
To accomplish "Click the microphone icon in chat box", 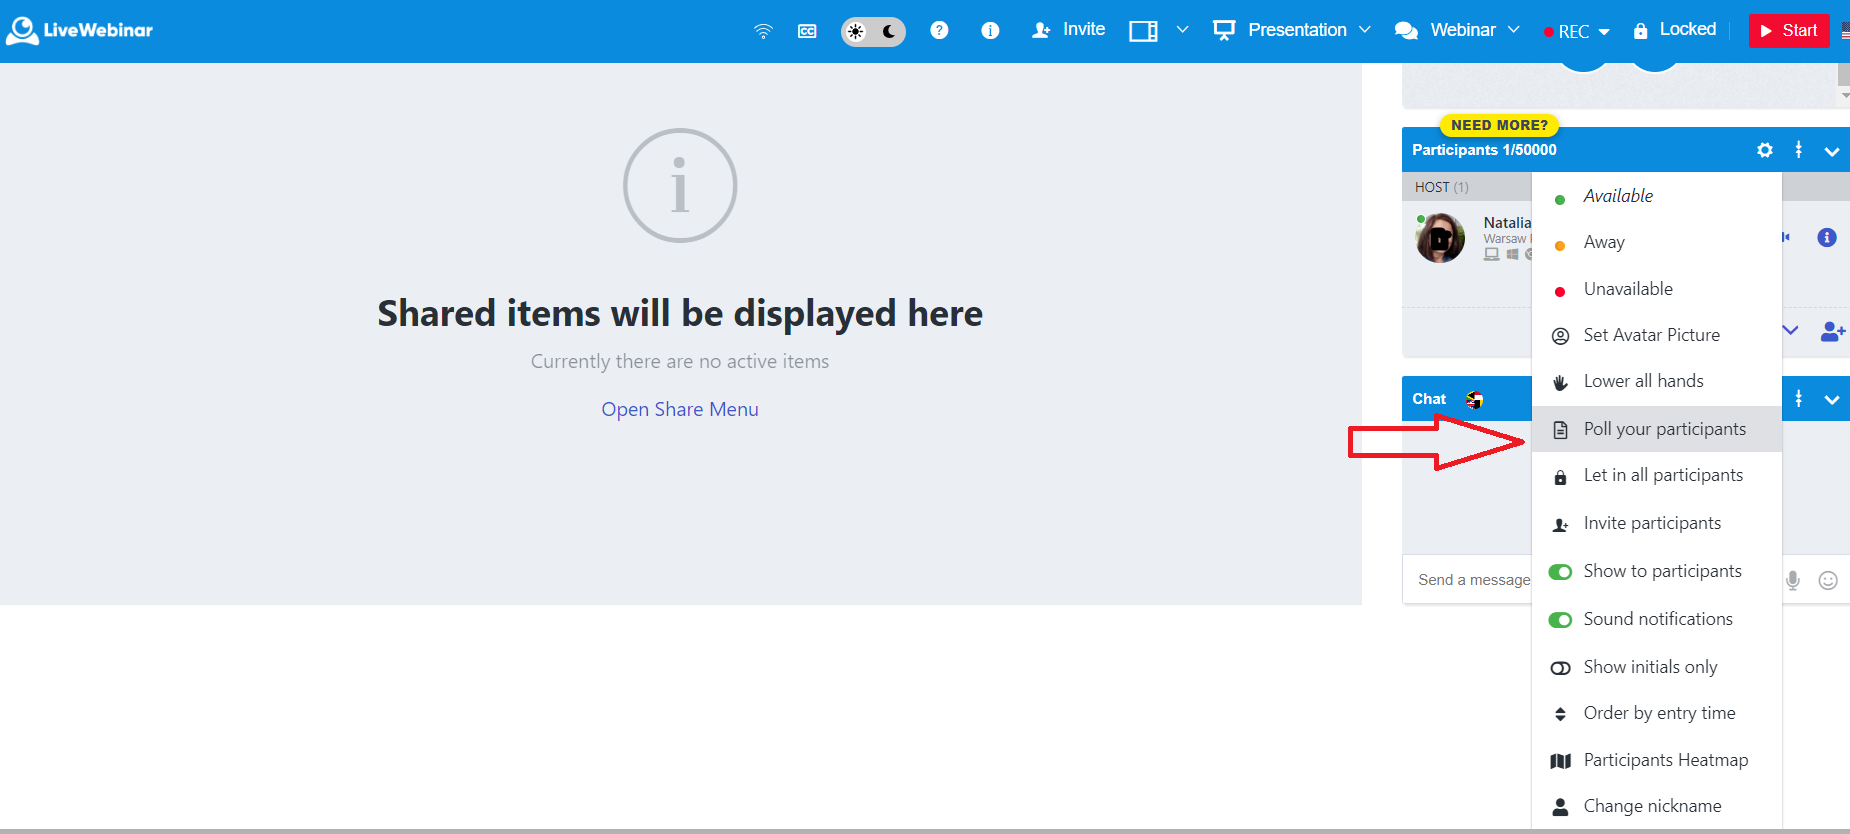I will pyautogui.click(x=1793, y=580).
